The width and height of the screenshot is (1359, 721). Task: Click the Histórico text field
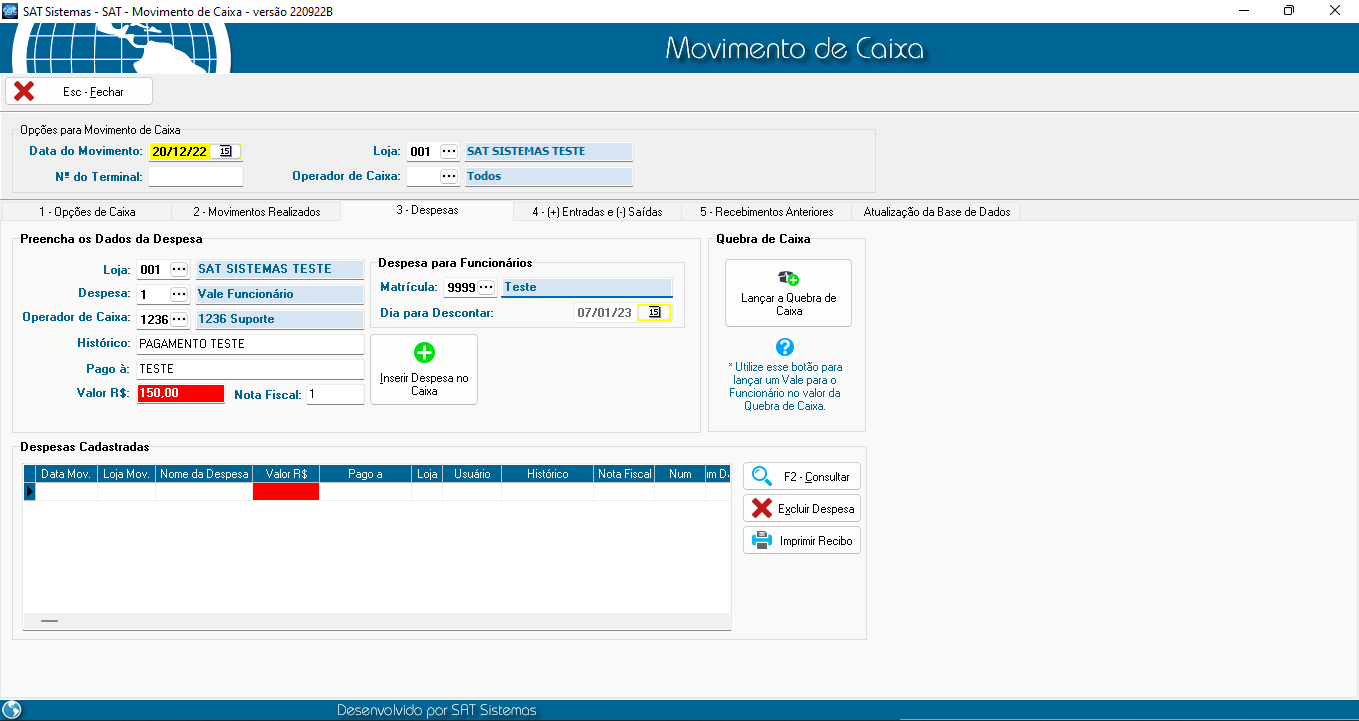(250, 344)
